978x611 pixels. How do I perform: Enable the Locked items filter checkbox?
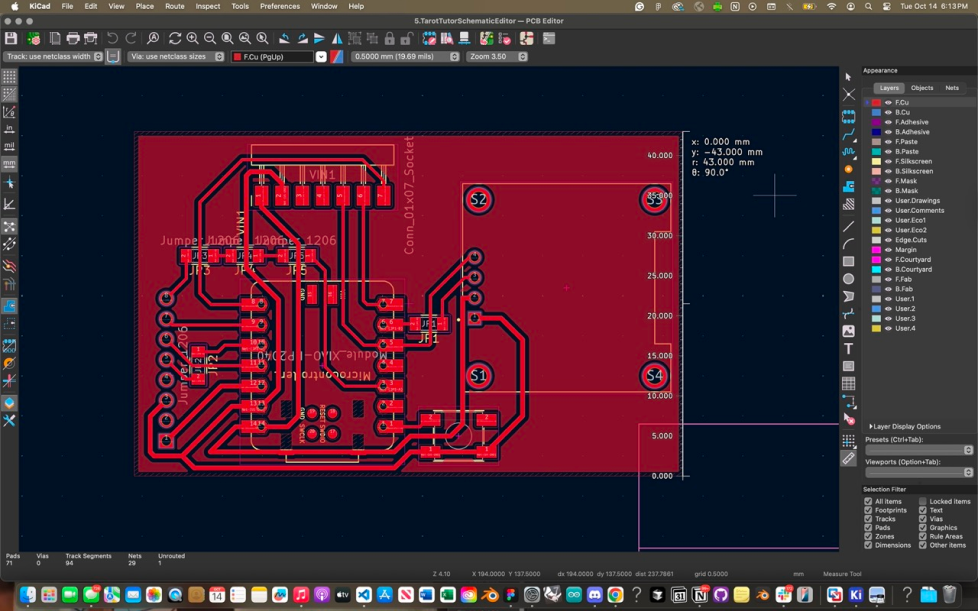[x=923, y=501]
